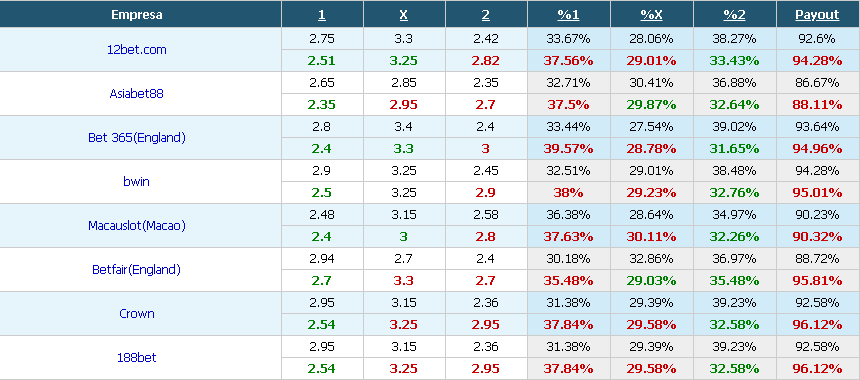Open the Bet 365(England) link
This screenshot has height=380, width=860.
137,138
